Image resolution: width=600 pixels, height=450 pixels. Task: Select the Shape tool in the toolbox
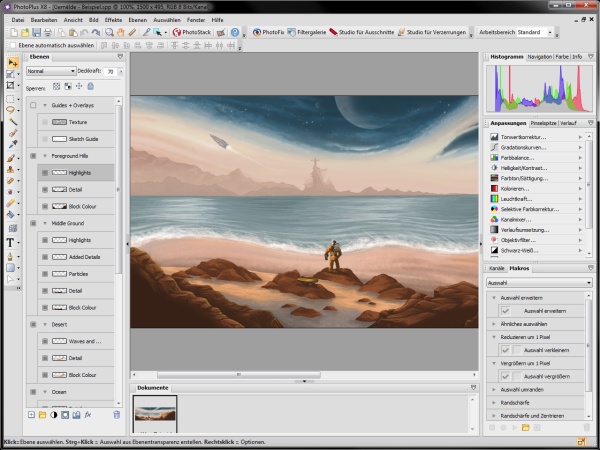tap(10, 268)
